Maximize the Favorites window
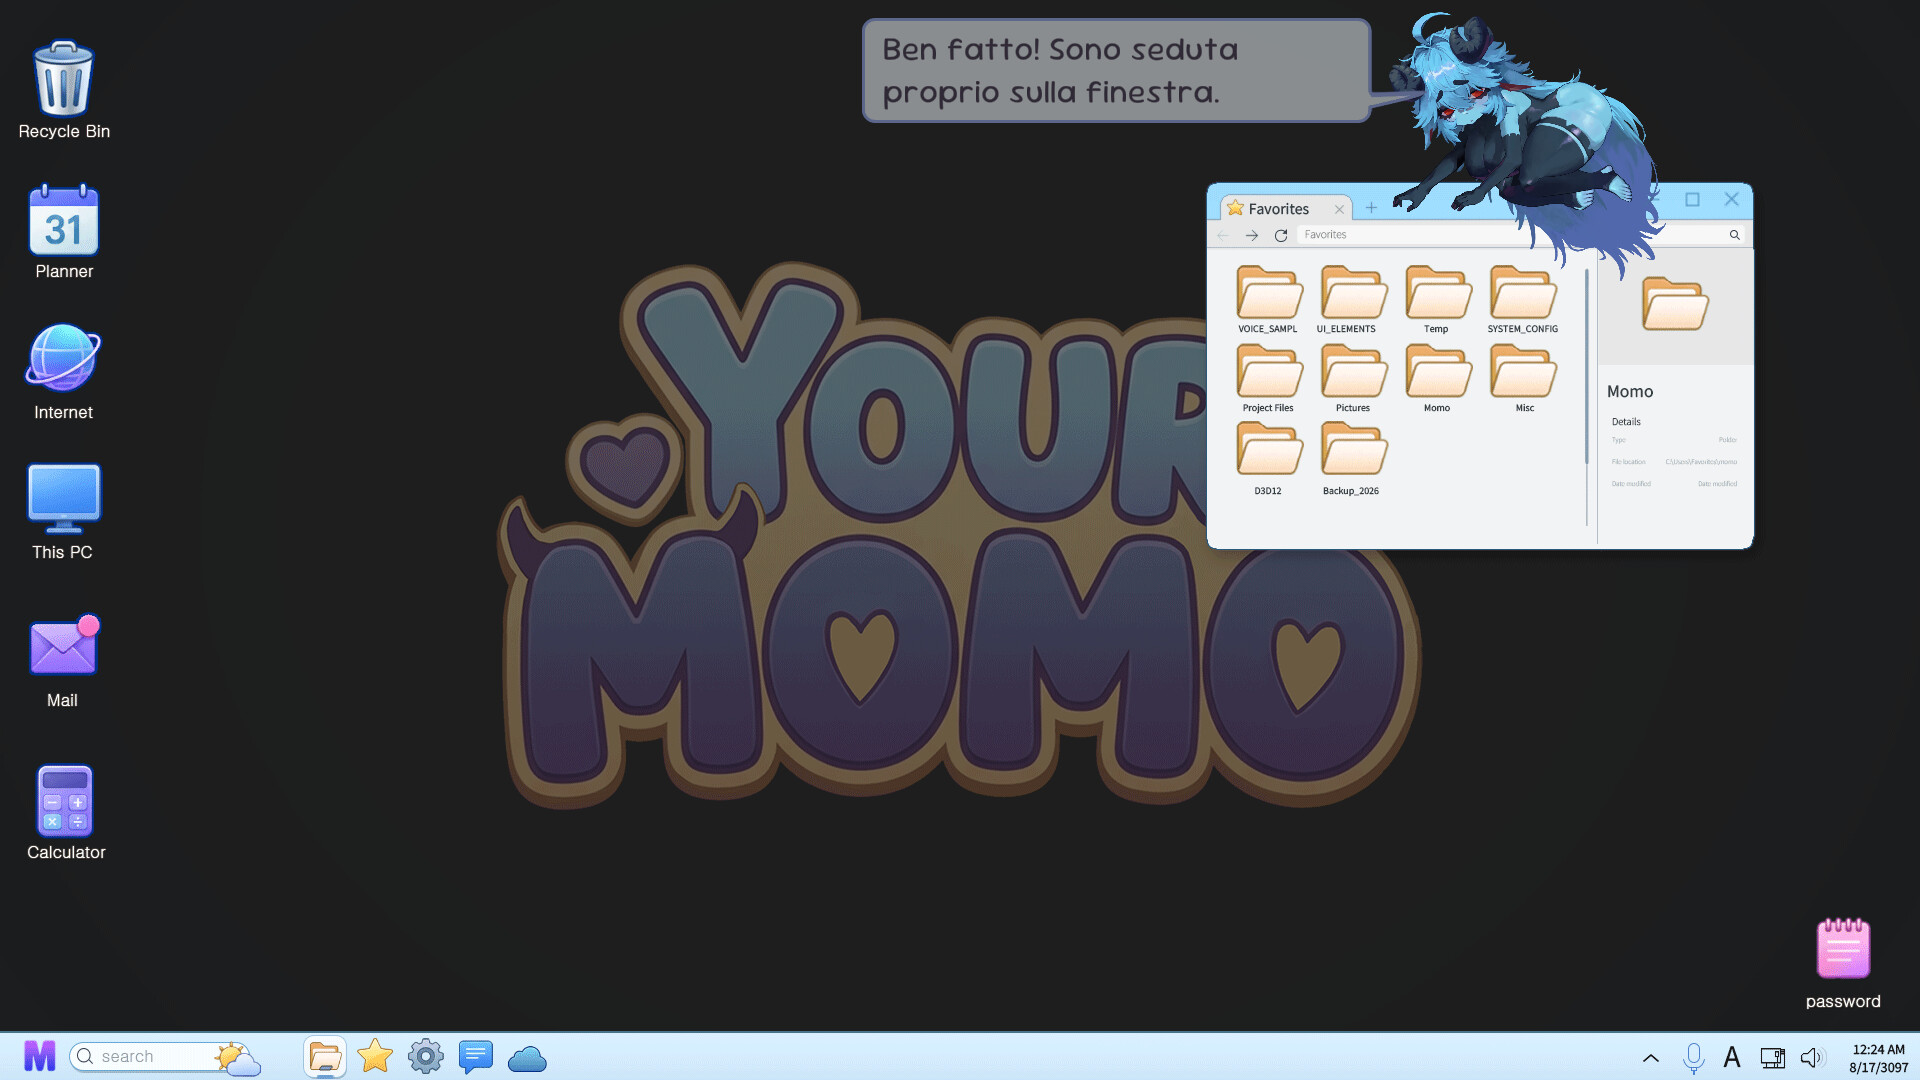This screenshot has height=1080, width=1920. coord(1692,200)
